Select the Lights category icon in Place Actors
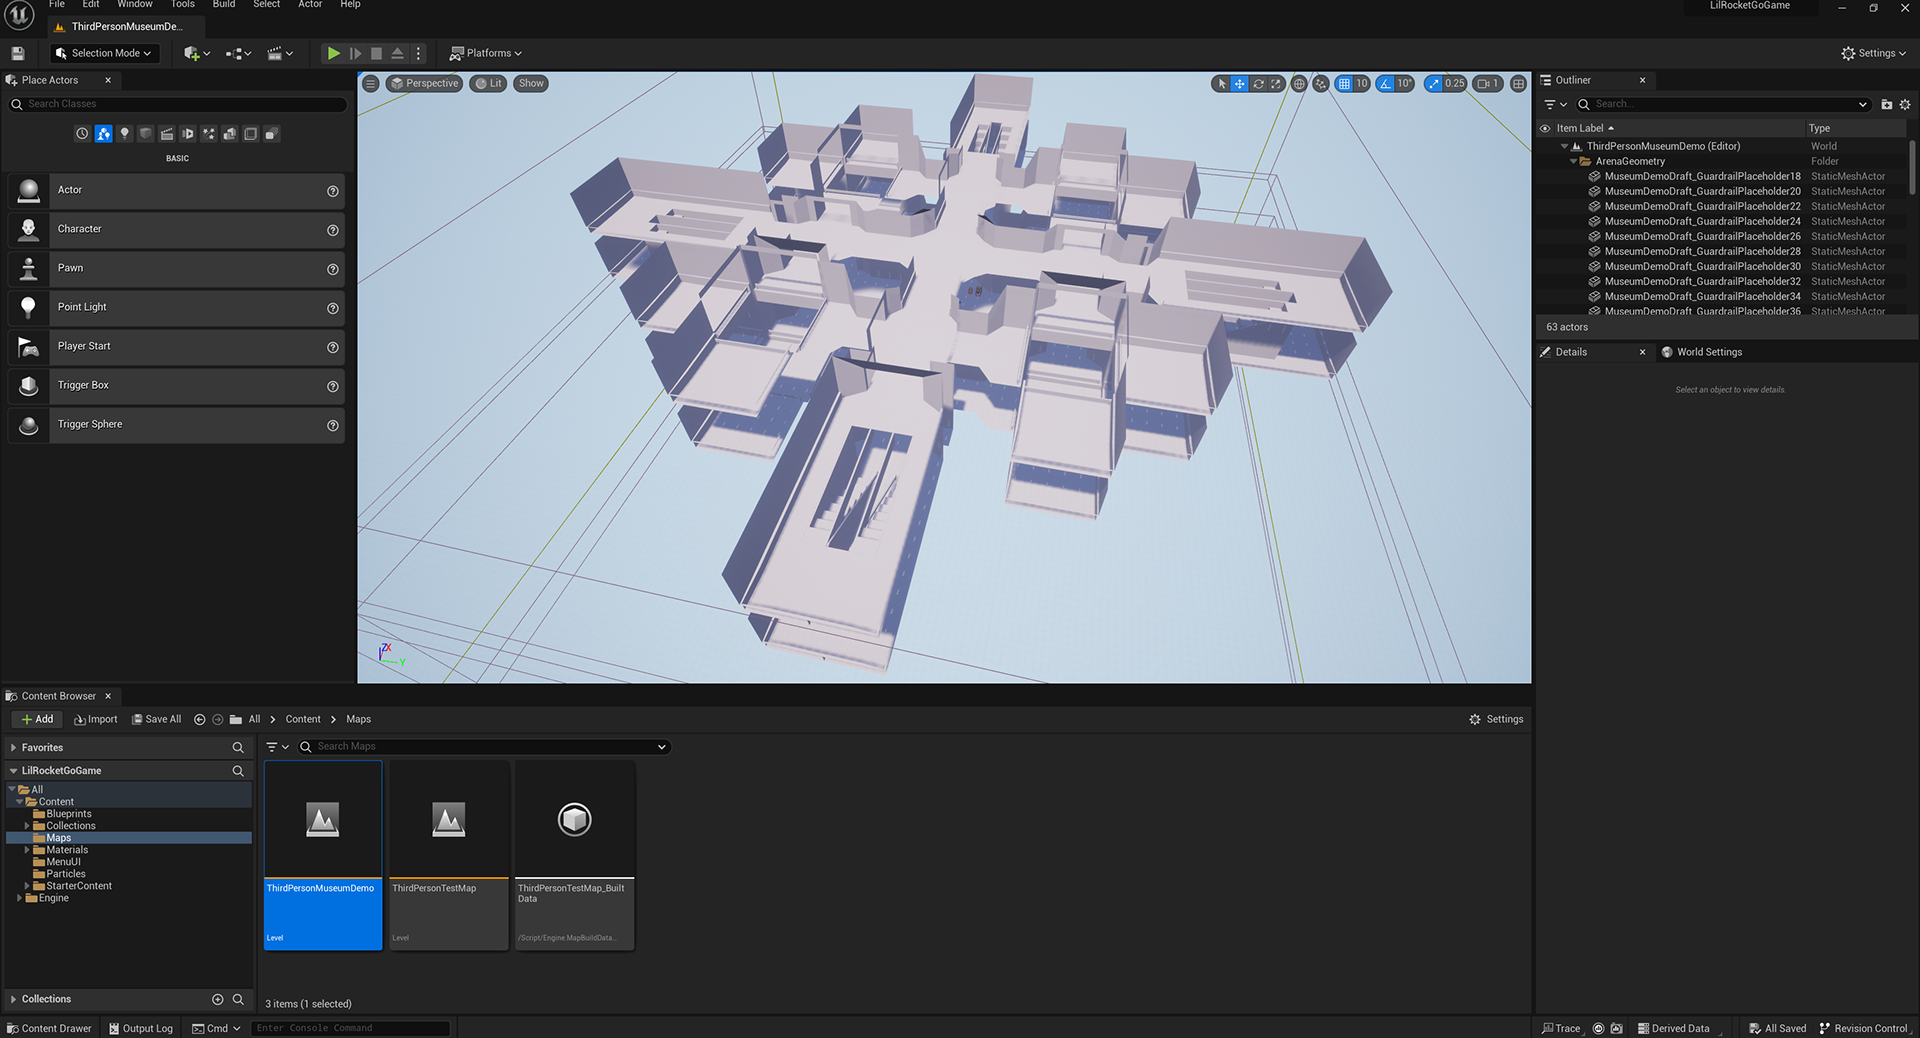This screenshot has height=1038, width=1920. [x=124, y=133]
